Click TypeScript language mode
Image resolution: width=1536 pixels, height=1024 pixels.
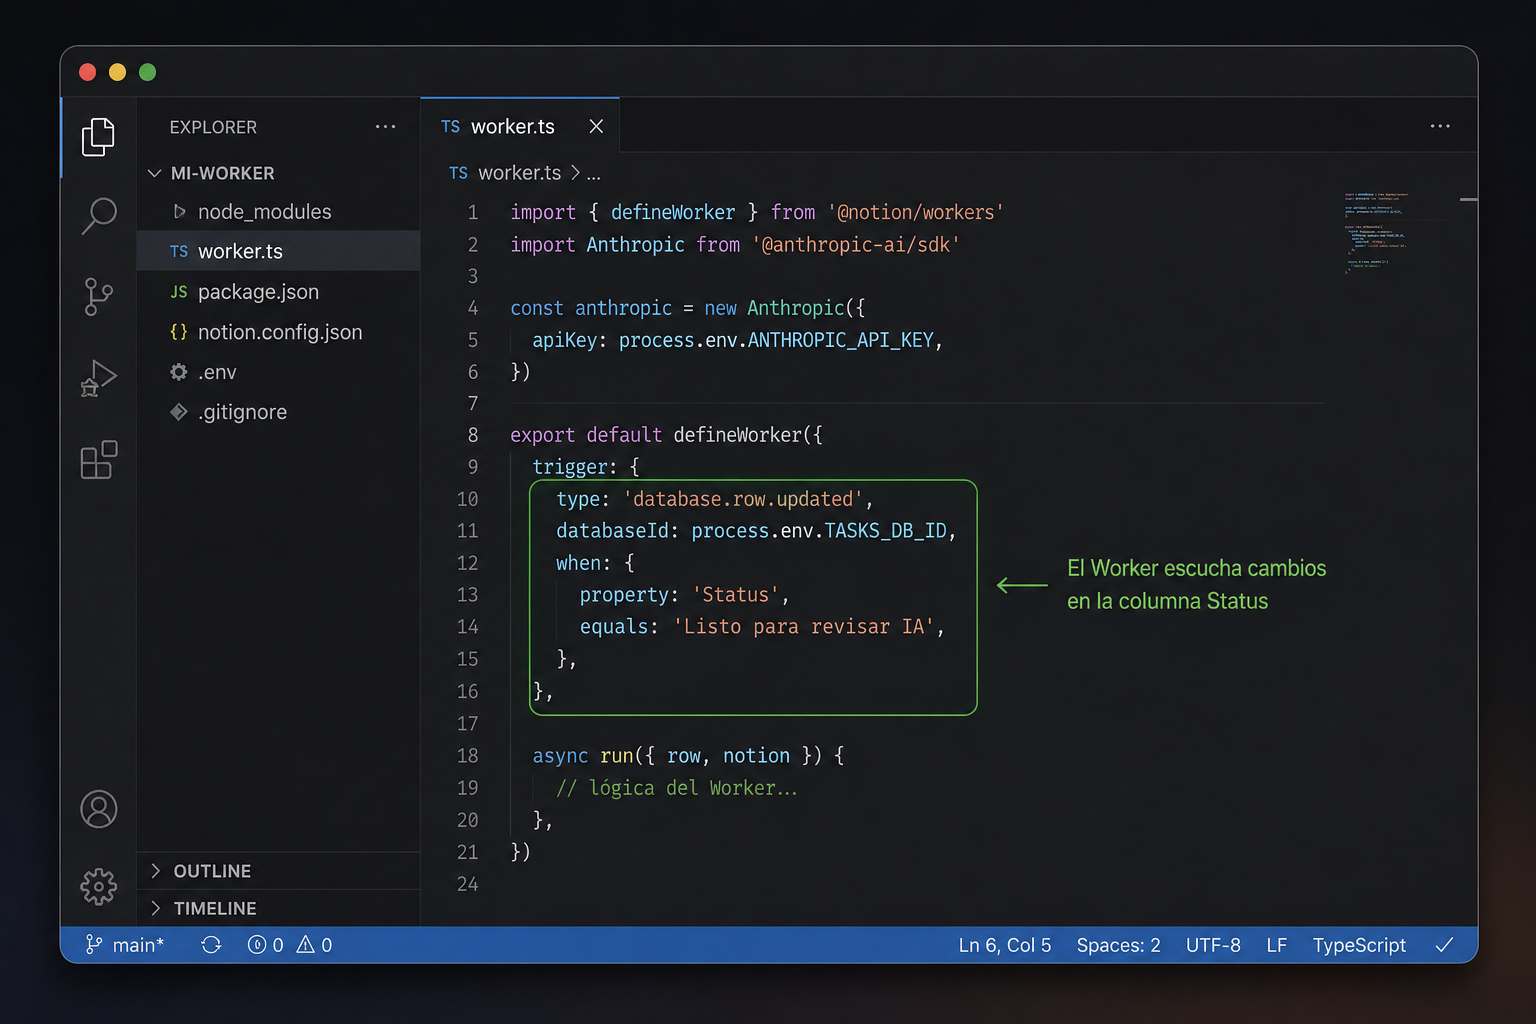pos(1359,945)
